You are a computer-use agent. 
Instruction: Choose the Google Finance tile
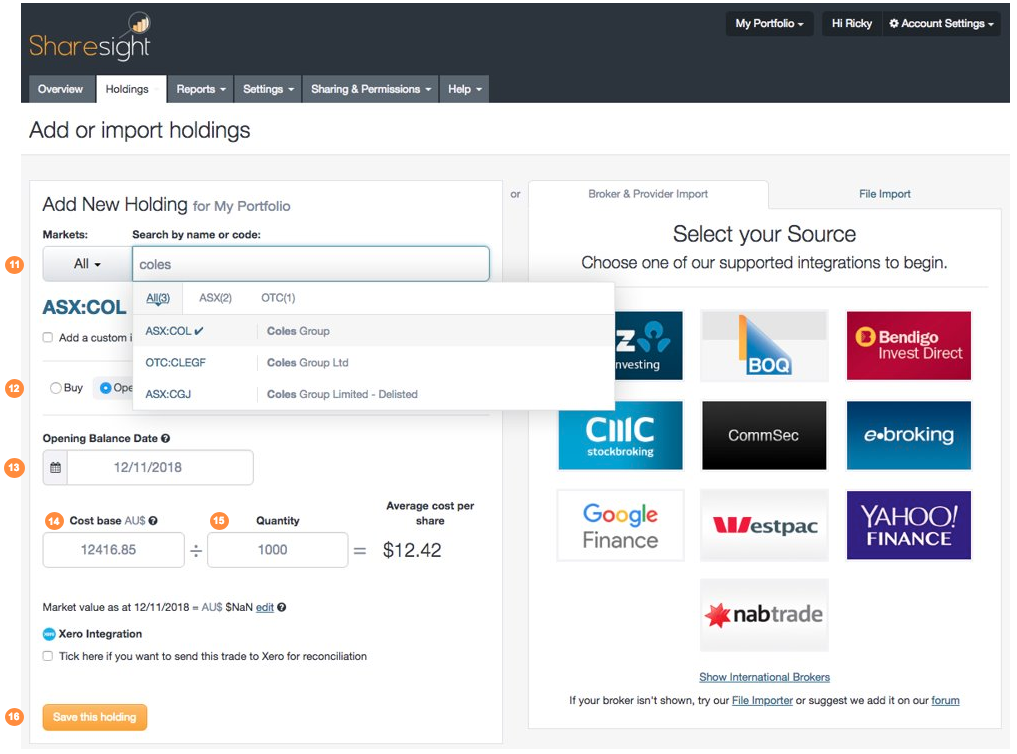coord(620,525)
